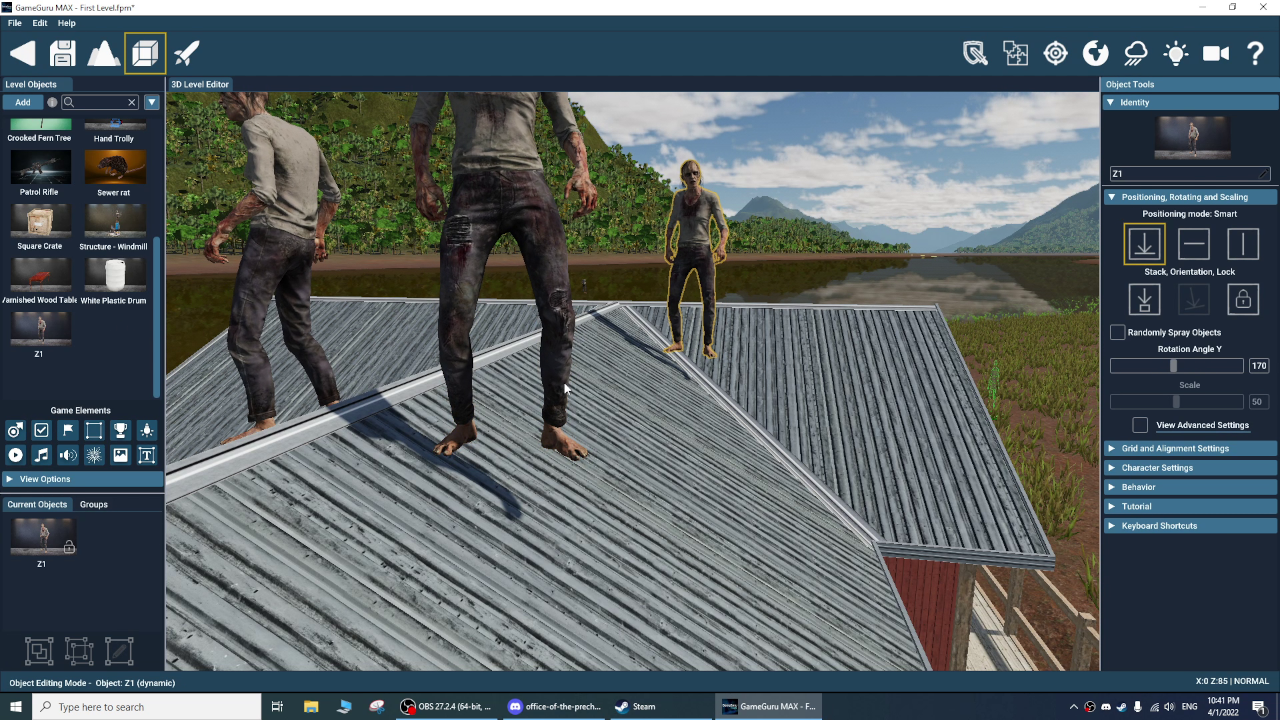Click the lightbulb lighting icon
Viewport: 1280px width, 720px height.
coord(1175,54)
